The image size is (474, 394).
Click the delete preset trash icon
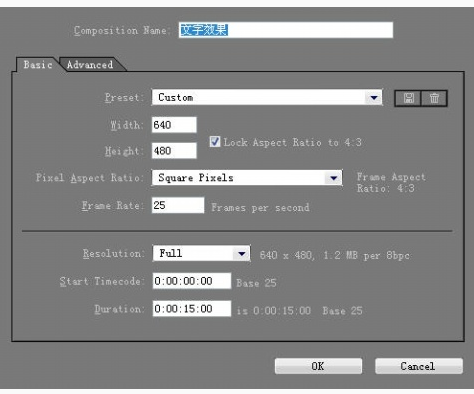[x=434, y=98]
